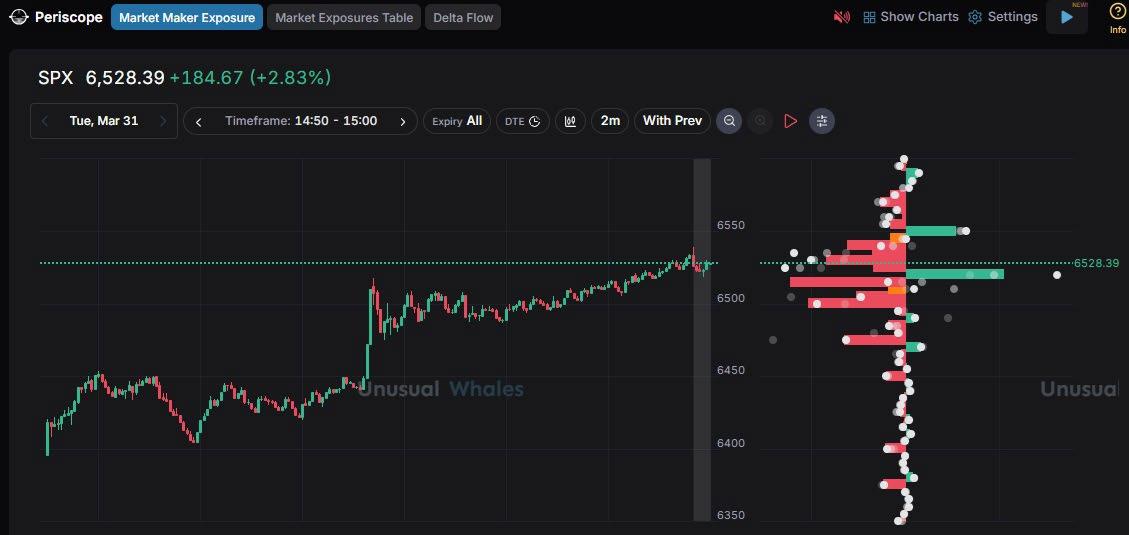The height and width of the screenshot is (535, 1129).
Task: Open the 2m interval dropdown
Action: click(x=609, y=121)
